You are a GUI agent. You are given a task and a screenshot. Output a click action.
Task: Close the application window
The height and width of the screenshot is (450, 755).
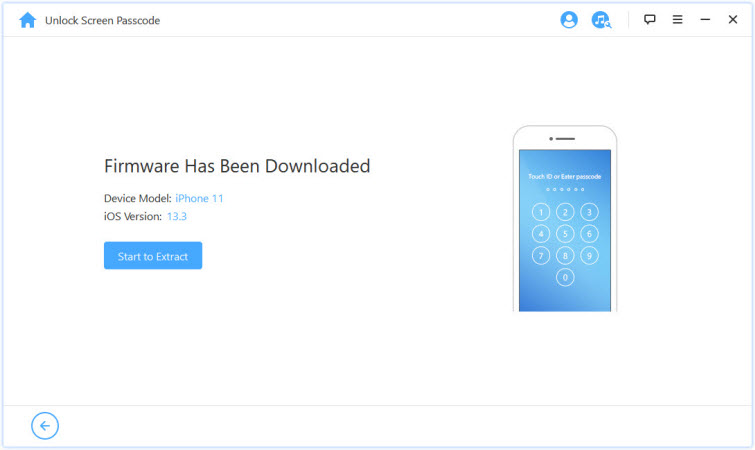coord(733,20)
